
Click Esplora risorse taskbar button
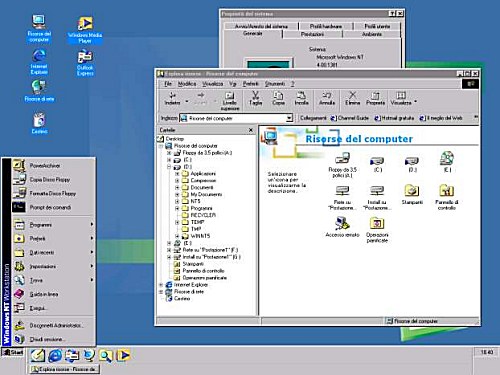pos(64,369)
